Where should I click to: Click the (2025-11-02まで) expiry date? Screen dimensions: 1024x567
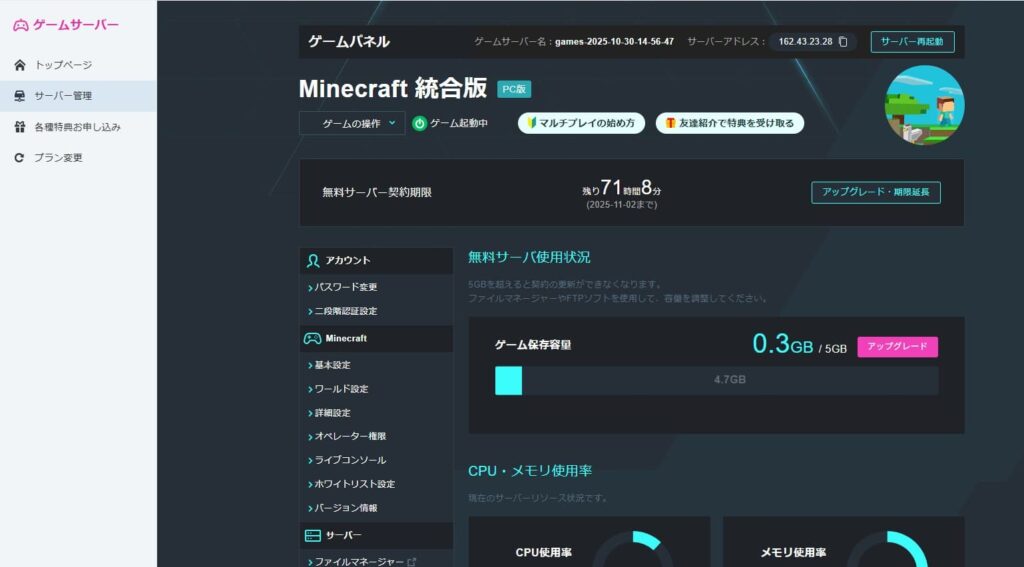622,205
